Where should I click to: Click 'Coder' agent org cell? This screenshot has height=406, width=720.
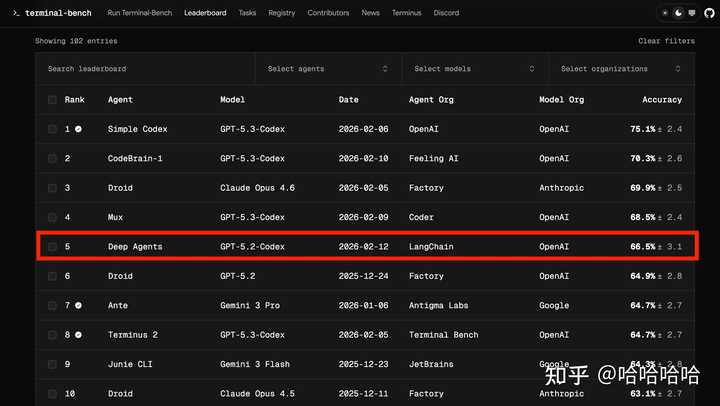click(421, 217)
